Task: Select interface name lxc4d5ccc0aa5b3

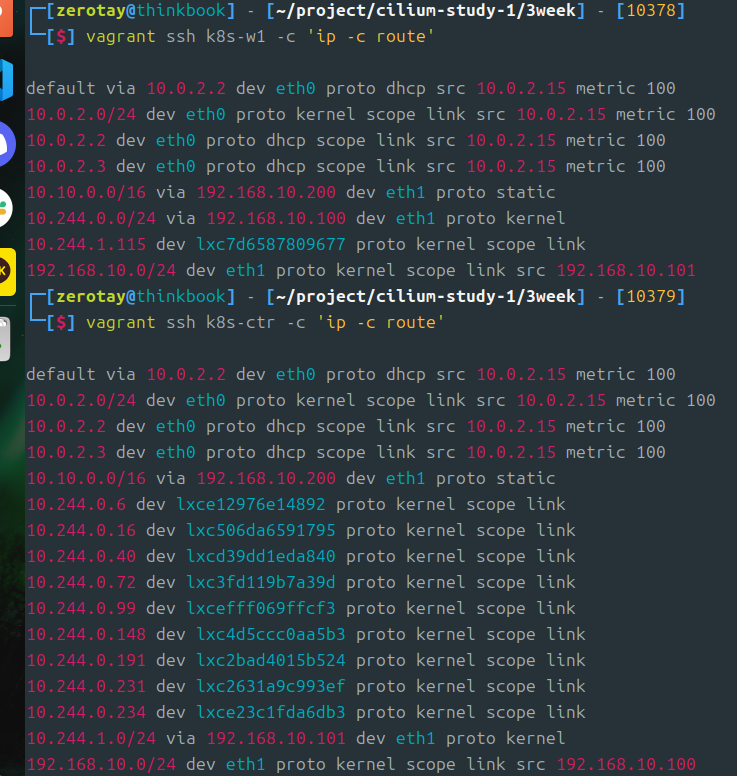Action: pyautogui.click(x=271, y=634)
